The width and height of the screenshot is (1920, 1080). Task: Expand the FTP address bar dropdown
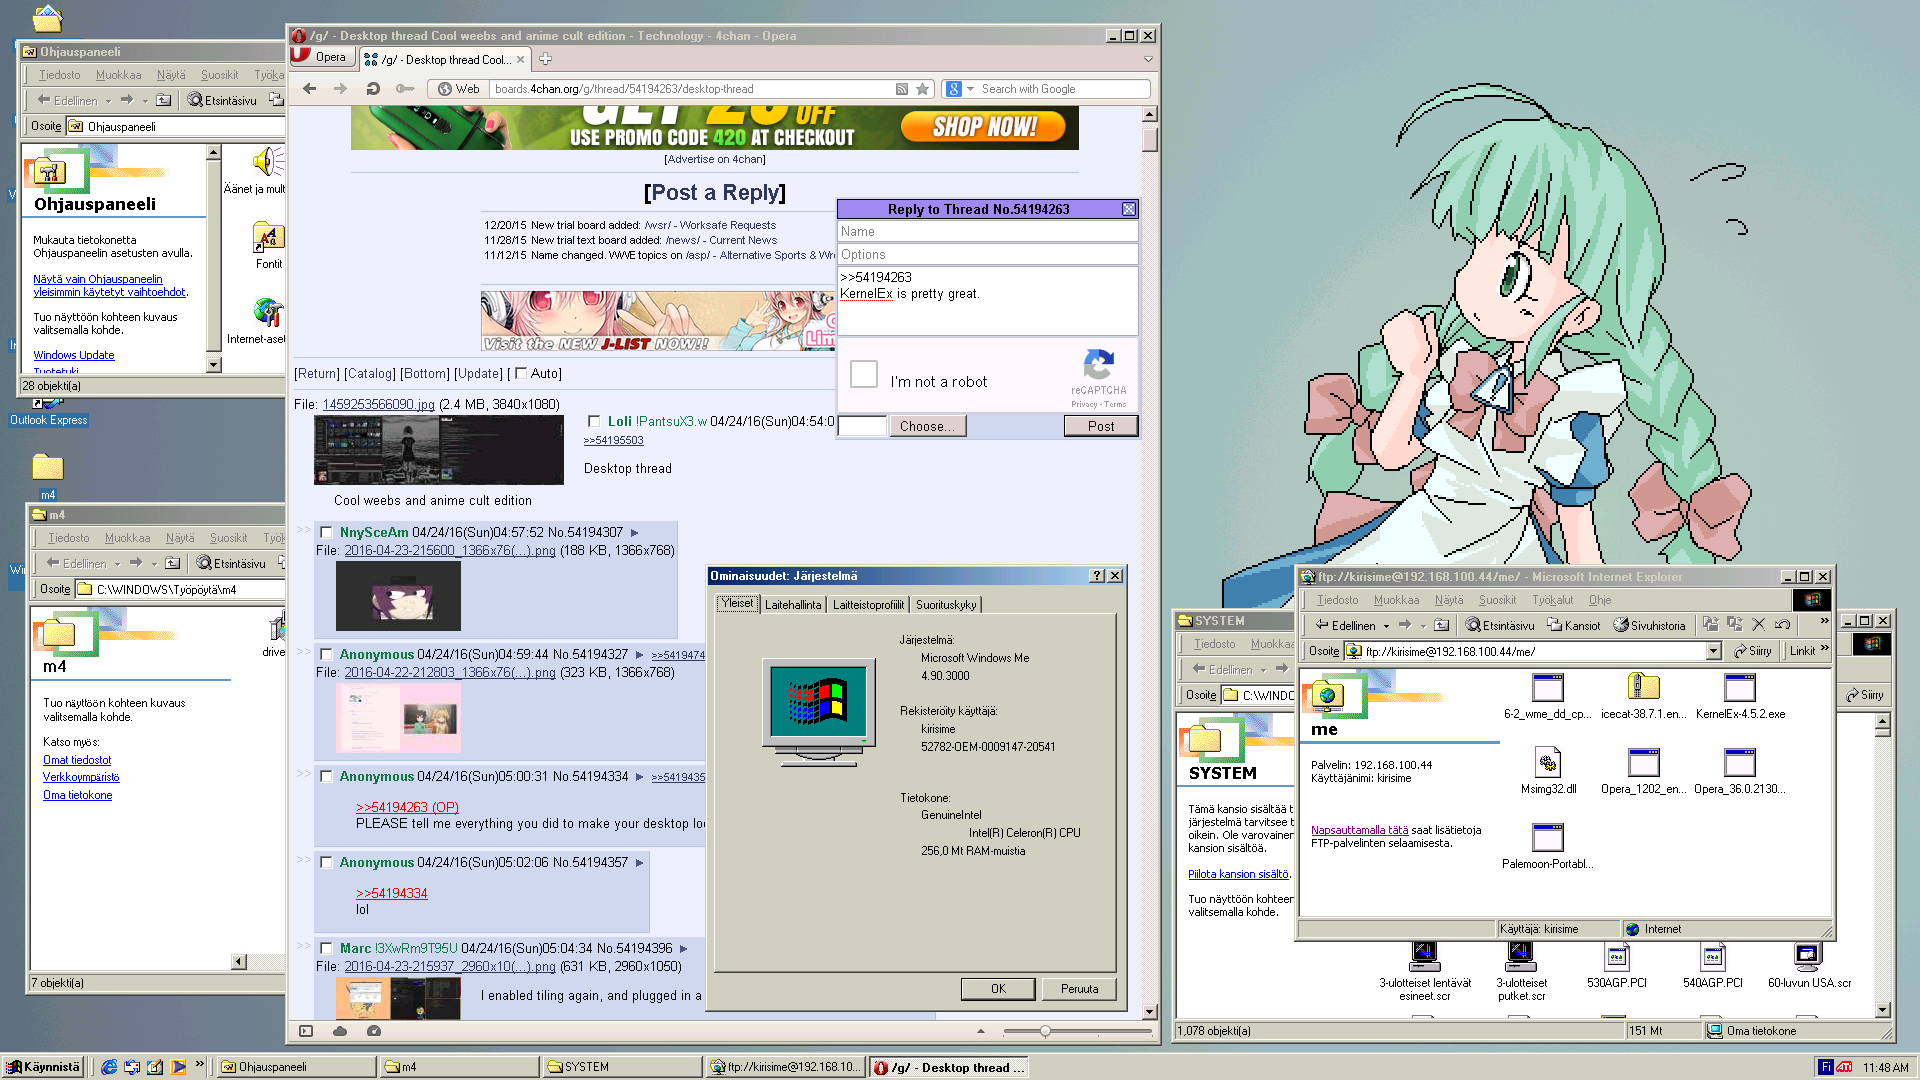[1713, 651]
